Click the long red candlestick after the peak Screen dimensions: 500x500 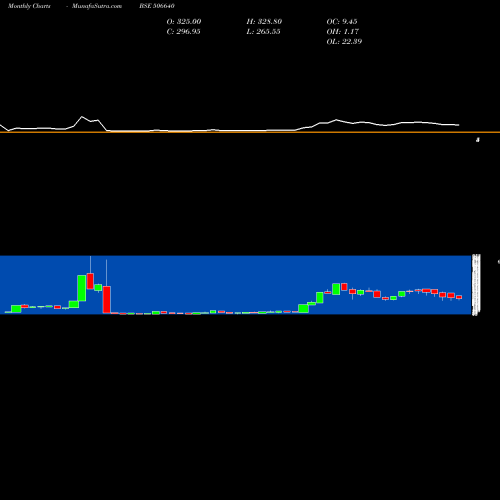tap(106, 299)
